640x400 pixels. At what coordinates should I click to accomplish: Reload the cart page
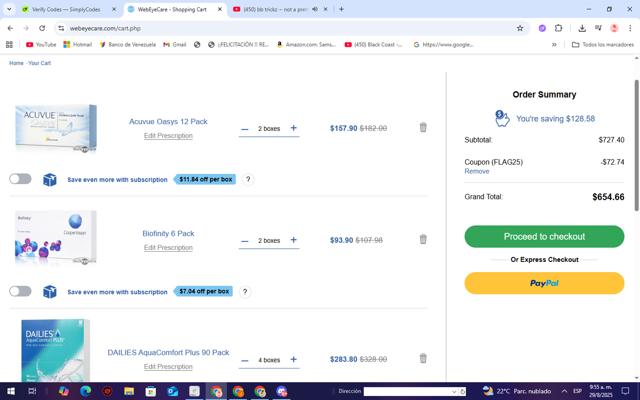[42, 28]
